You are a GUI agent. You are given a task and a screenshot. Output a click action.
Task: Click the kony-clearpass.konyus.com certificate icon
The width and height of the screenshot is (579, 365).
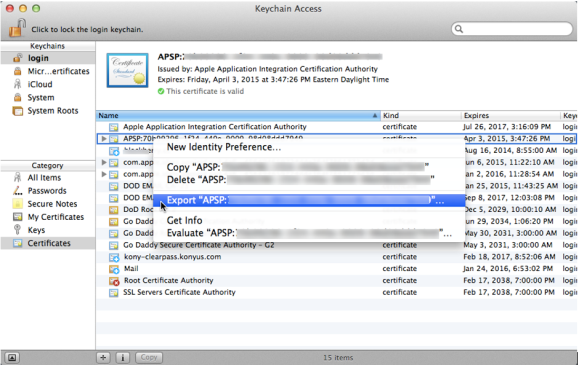114,257
